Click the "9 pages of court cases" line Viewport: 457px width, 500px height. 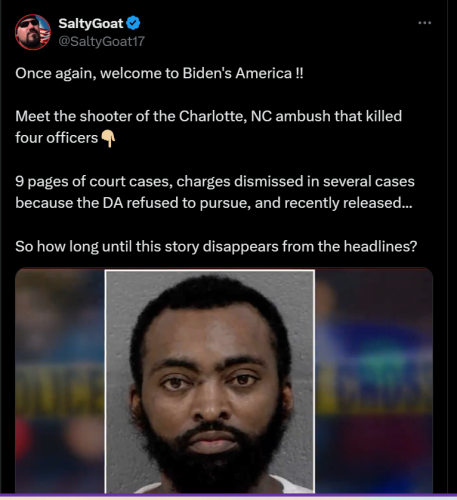click(215, 181)
